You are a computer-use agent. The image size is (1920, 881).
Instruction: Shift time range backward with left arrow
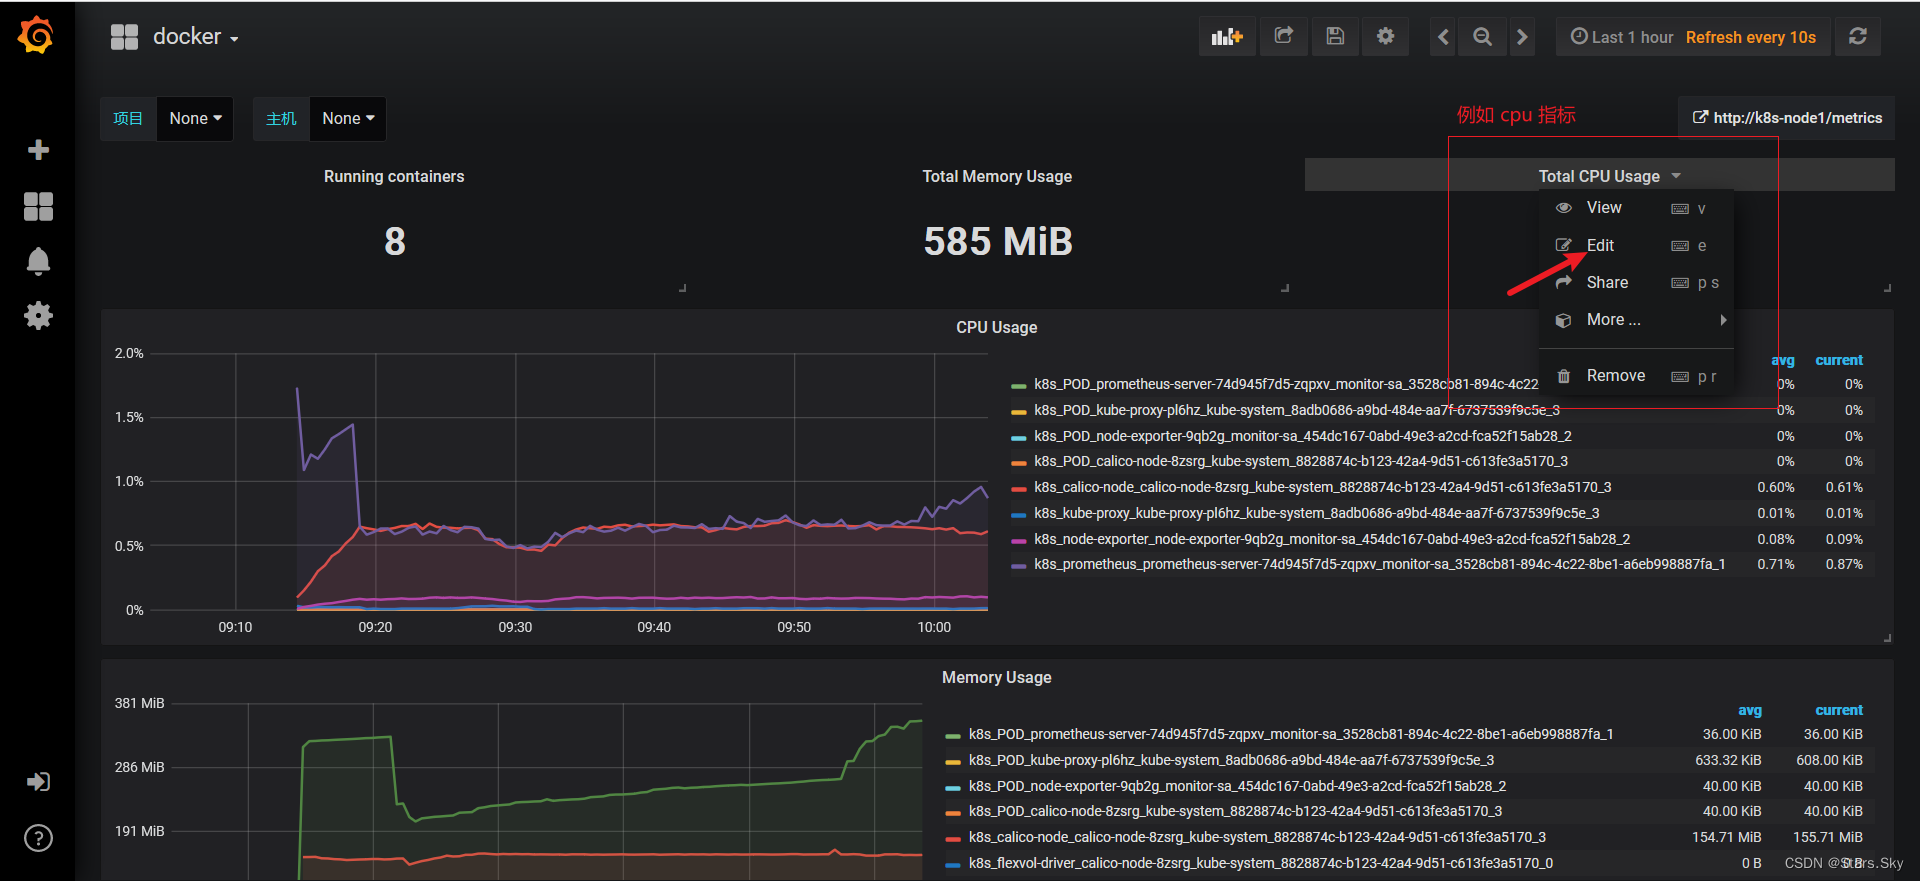click(1443, 37)
